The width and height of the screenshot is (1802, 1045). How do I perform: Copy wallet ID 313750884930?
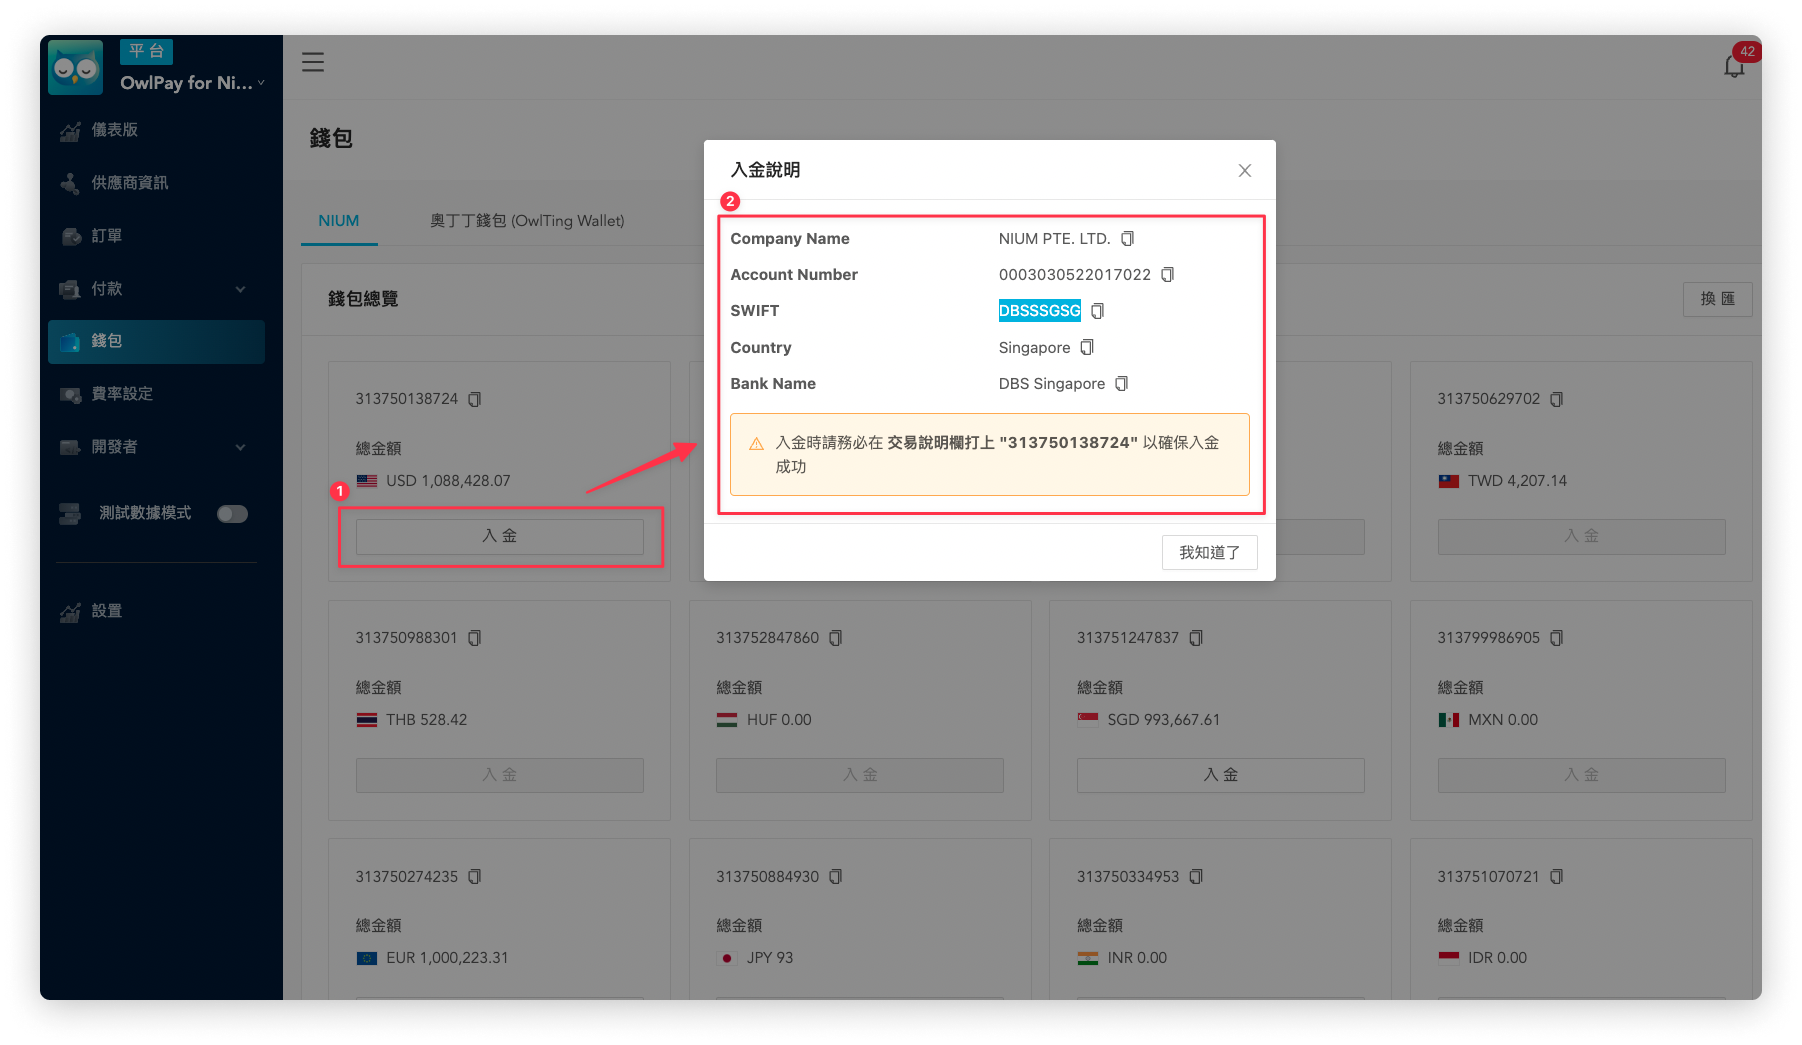pyautogui.click(x=836, y=877)
